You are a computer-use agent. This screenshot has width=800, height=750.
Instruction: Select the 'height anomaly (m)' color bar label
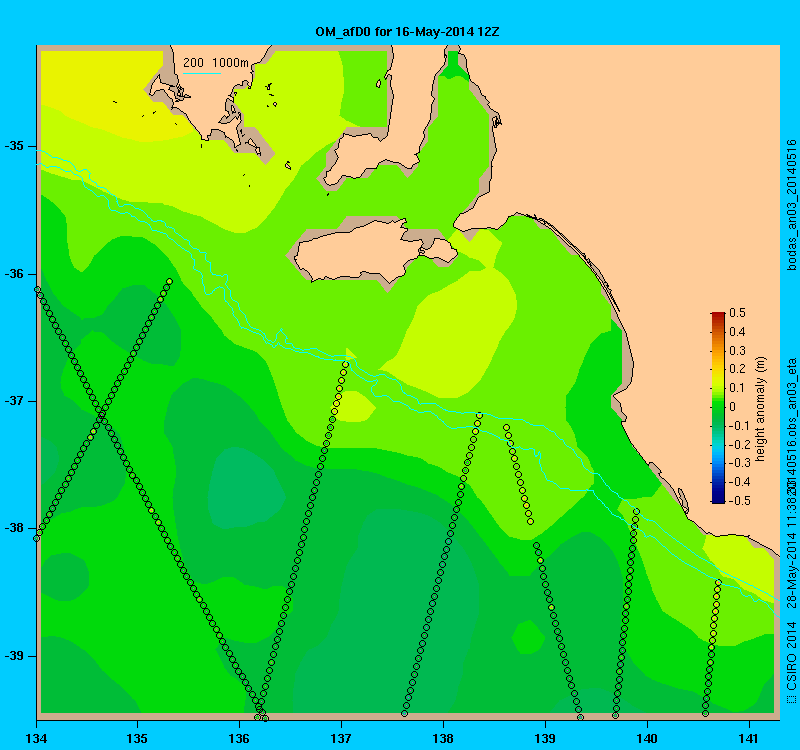(760, 409)
